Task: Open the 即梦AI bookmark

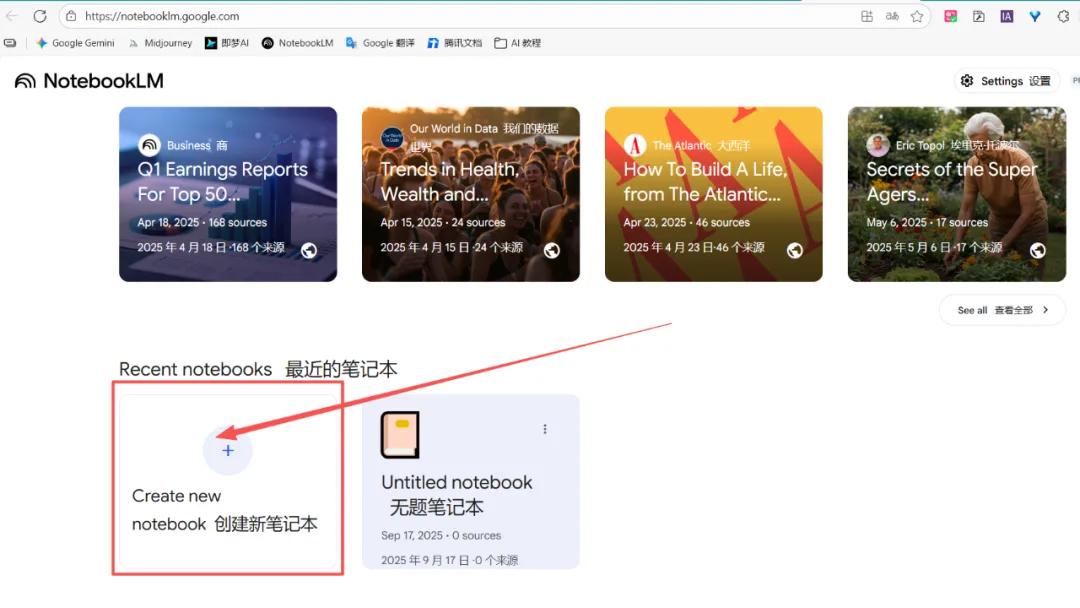Action: point(227,43)
